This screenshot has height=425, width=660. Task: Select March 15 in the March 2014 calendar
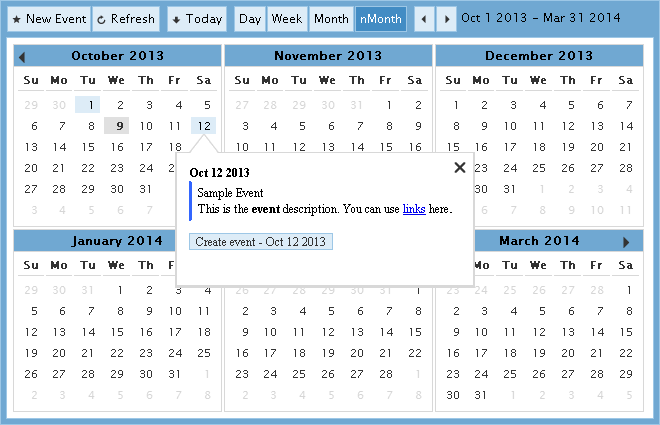(x=627, y=332)
